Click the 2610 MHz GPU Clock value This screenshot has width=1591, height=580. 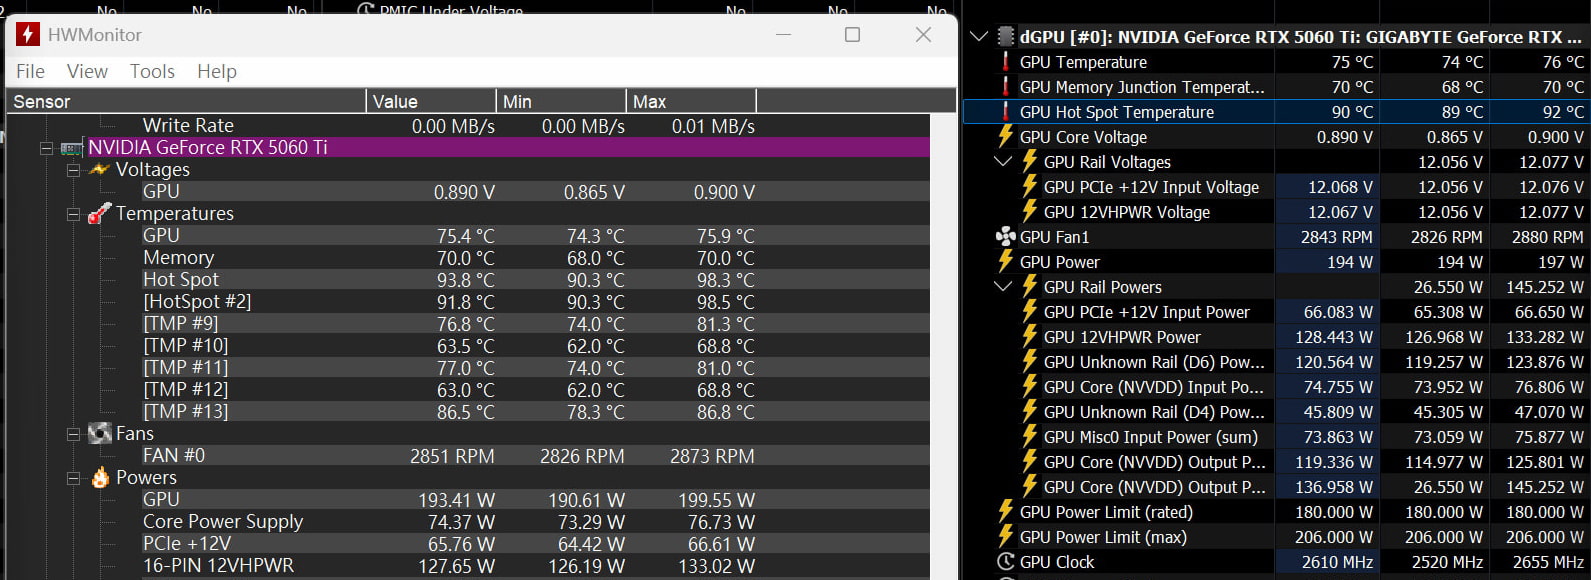coord(1337,562)
